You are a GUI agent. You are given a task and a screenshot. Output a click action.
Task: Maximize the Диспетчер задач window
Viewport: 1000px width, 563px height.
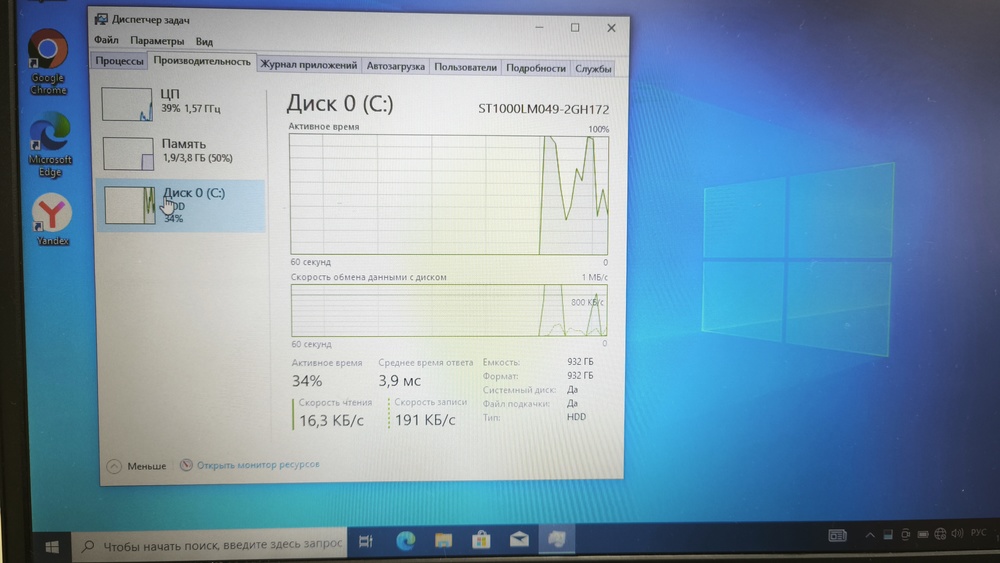575,27
